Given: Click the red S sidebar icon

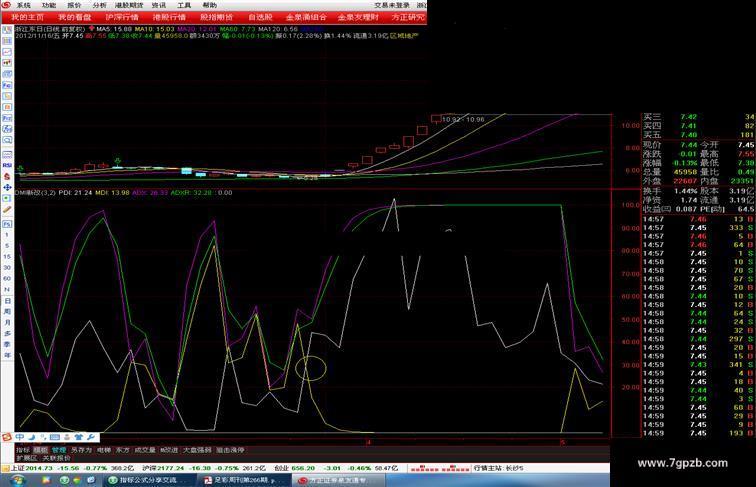Looking at the screenshot, I should click(x=7, y=176).
